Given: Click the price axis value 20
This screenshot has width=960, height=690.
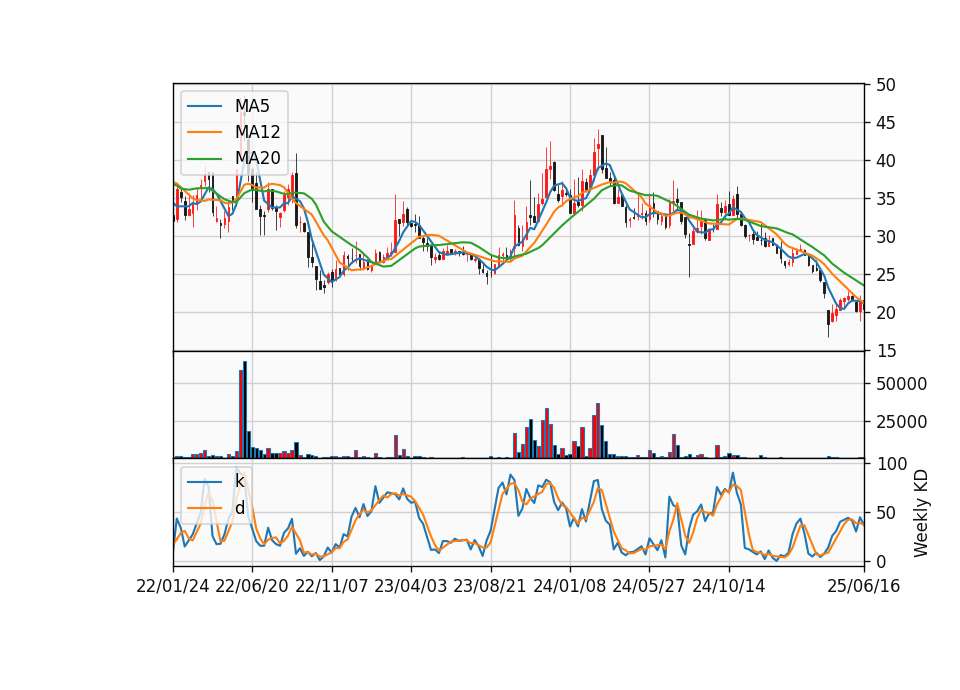Looking at the screenshot, I should point(886,313).
